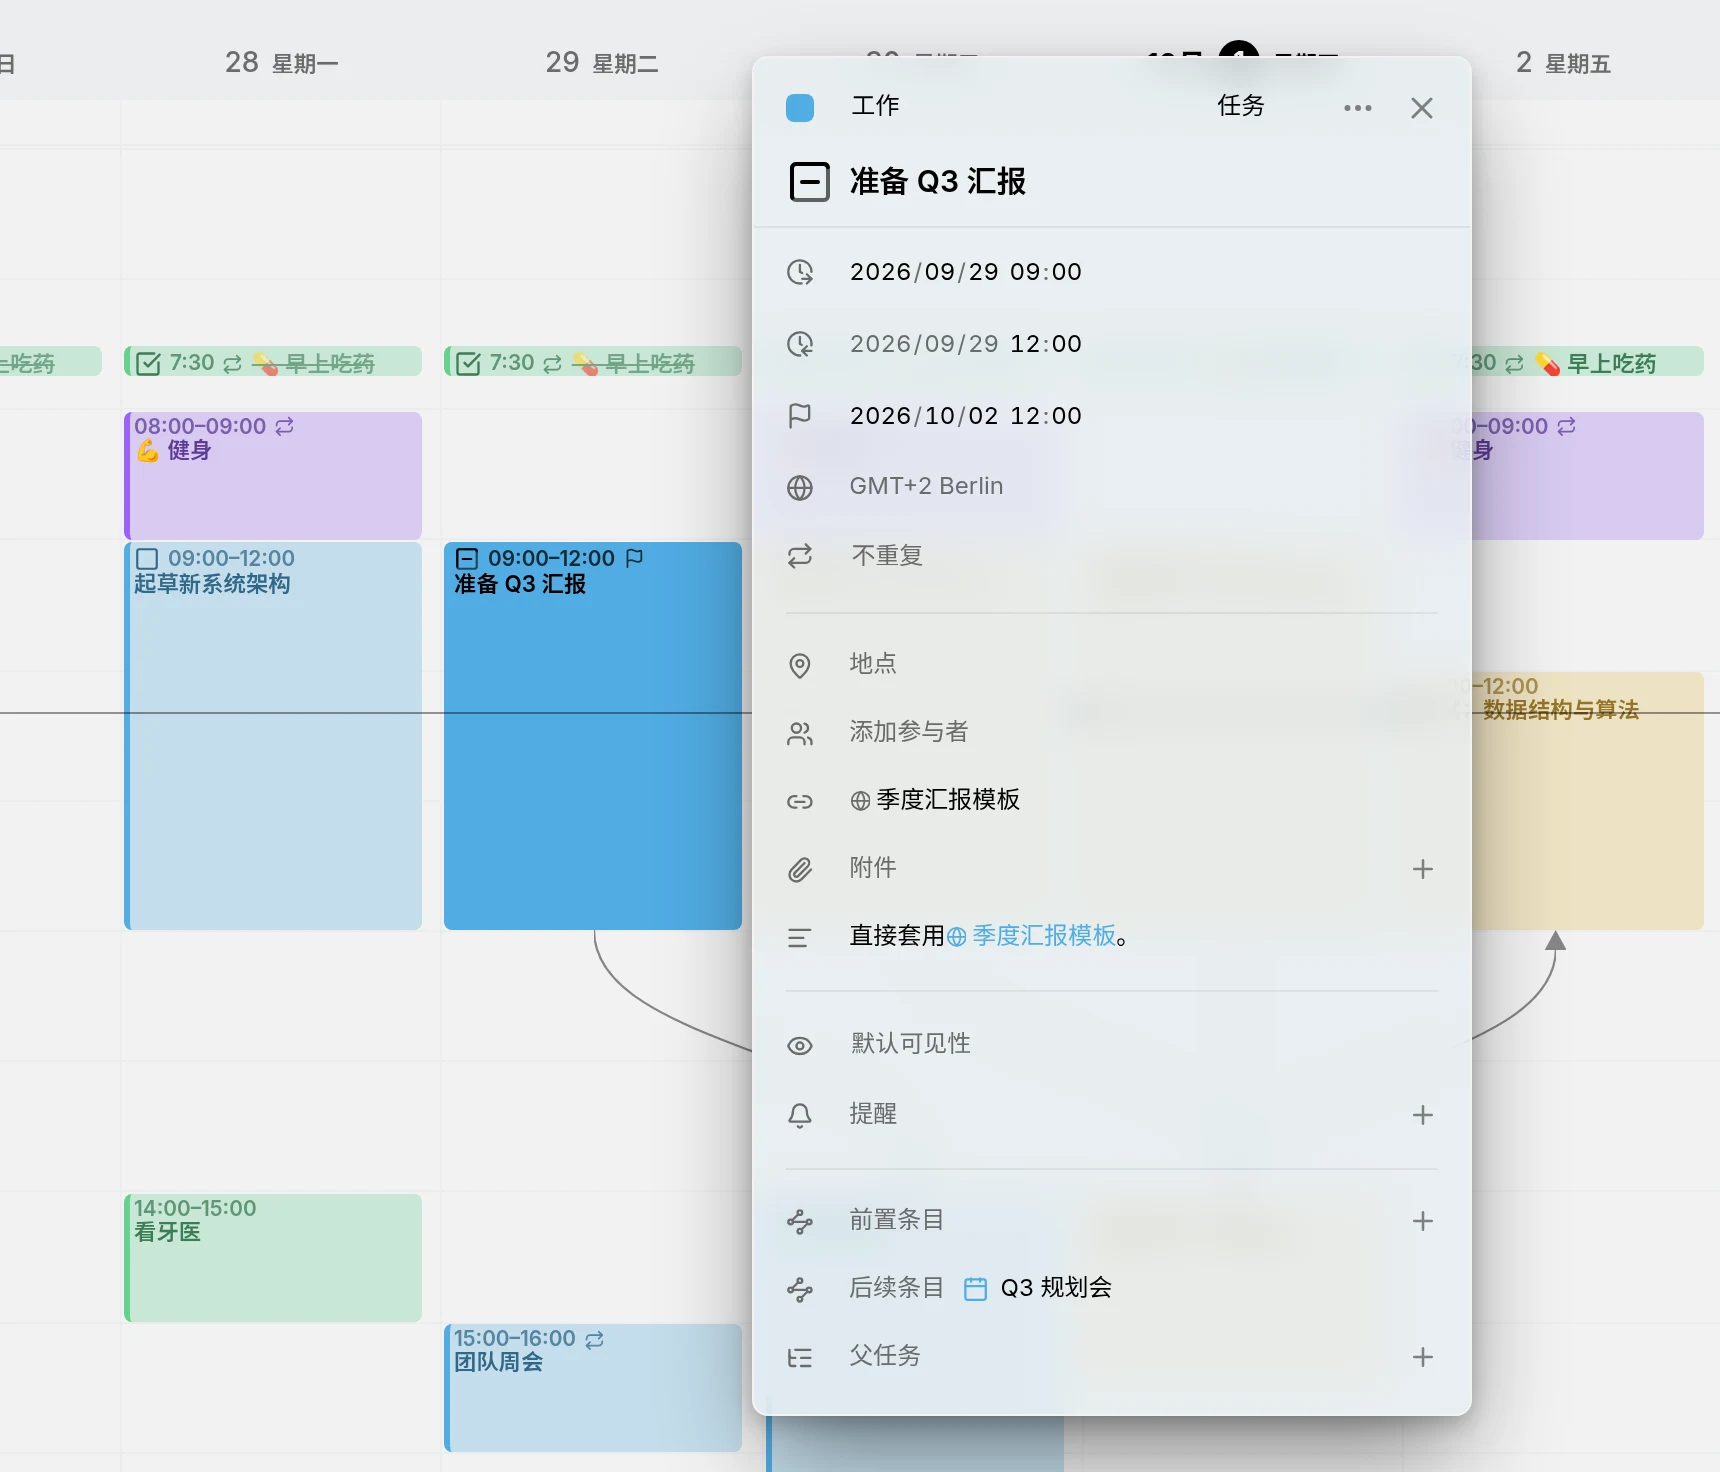Uncheck Monday's 7:30 早上吃药 task
The height and width of the screenshot is (1472, 1720).
click(148, 363)
